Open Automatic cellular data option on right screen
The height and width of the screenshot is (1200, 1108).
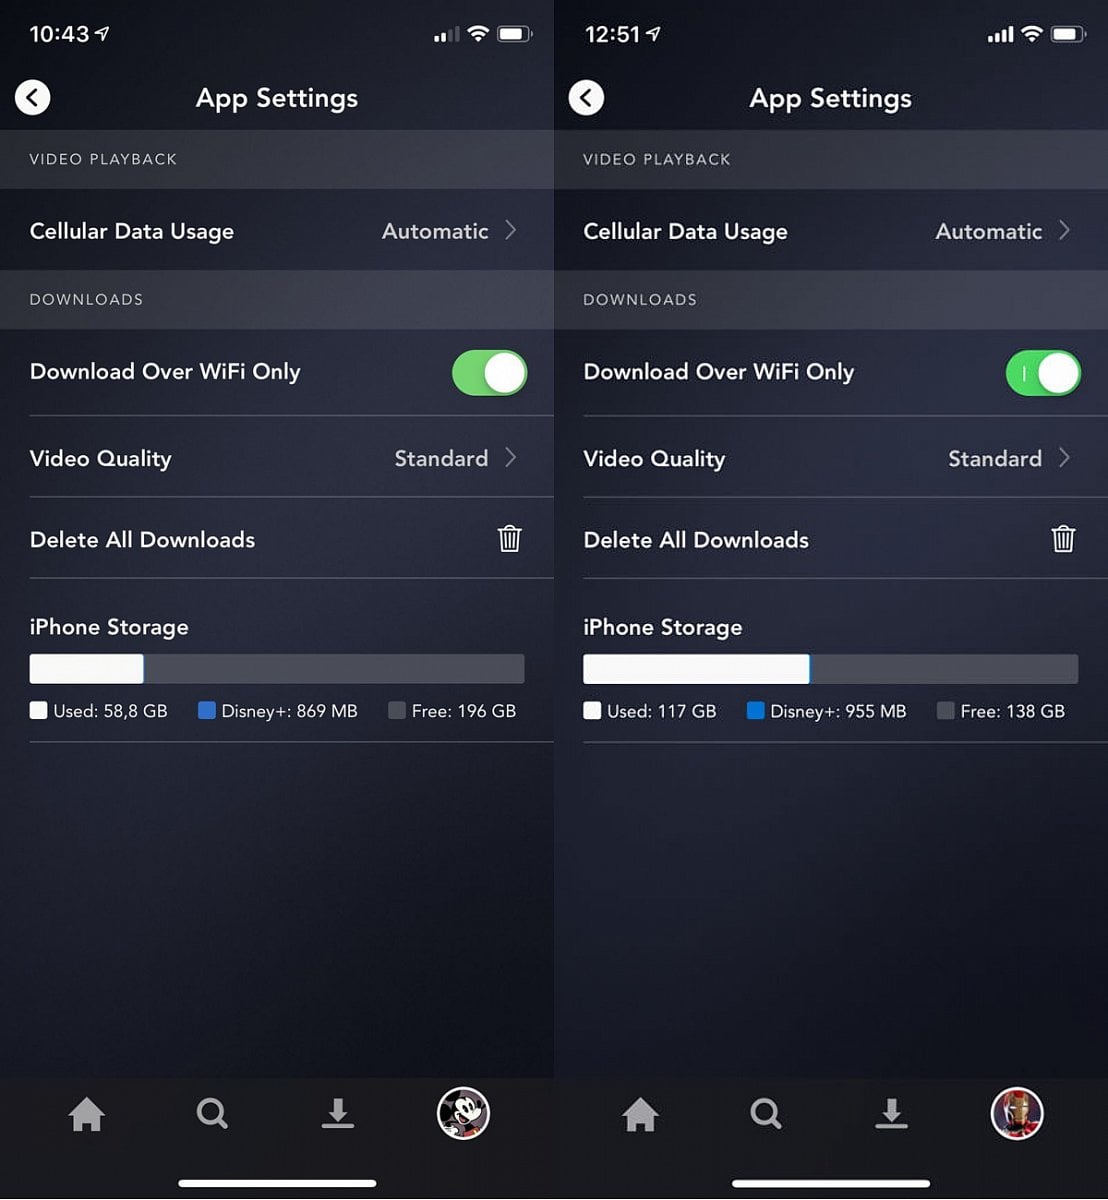coord(989,231)
